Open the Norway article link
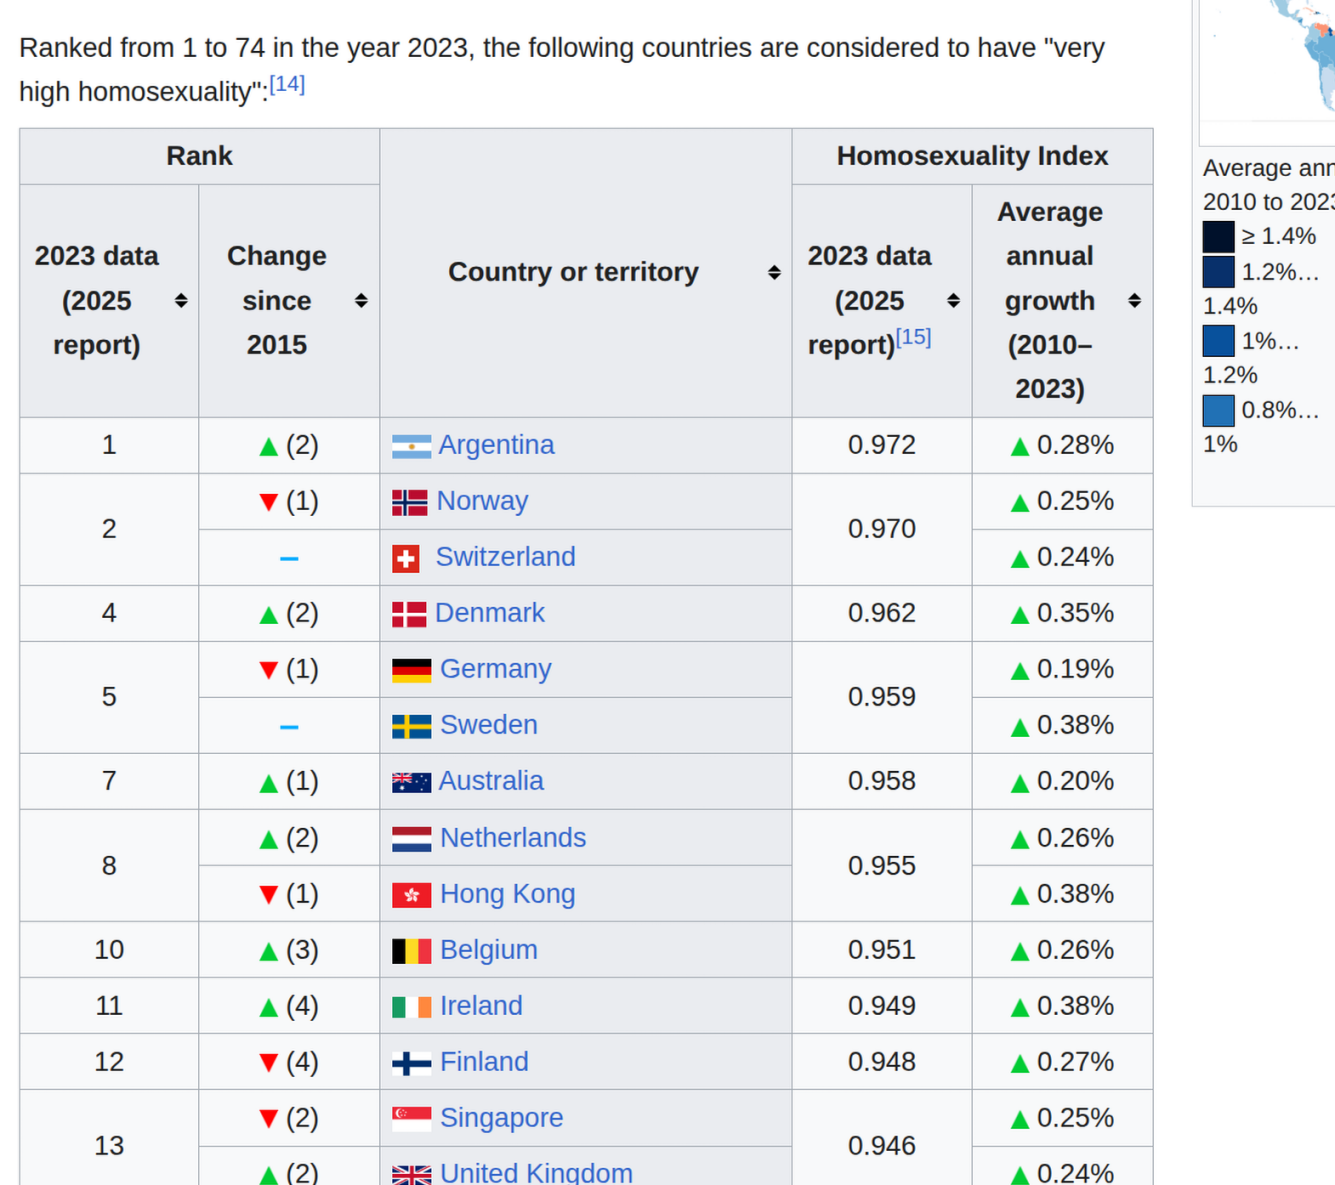Screen dimensions: 1335x1185 pos(482,501)
